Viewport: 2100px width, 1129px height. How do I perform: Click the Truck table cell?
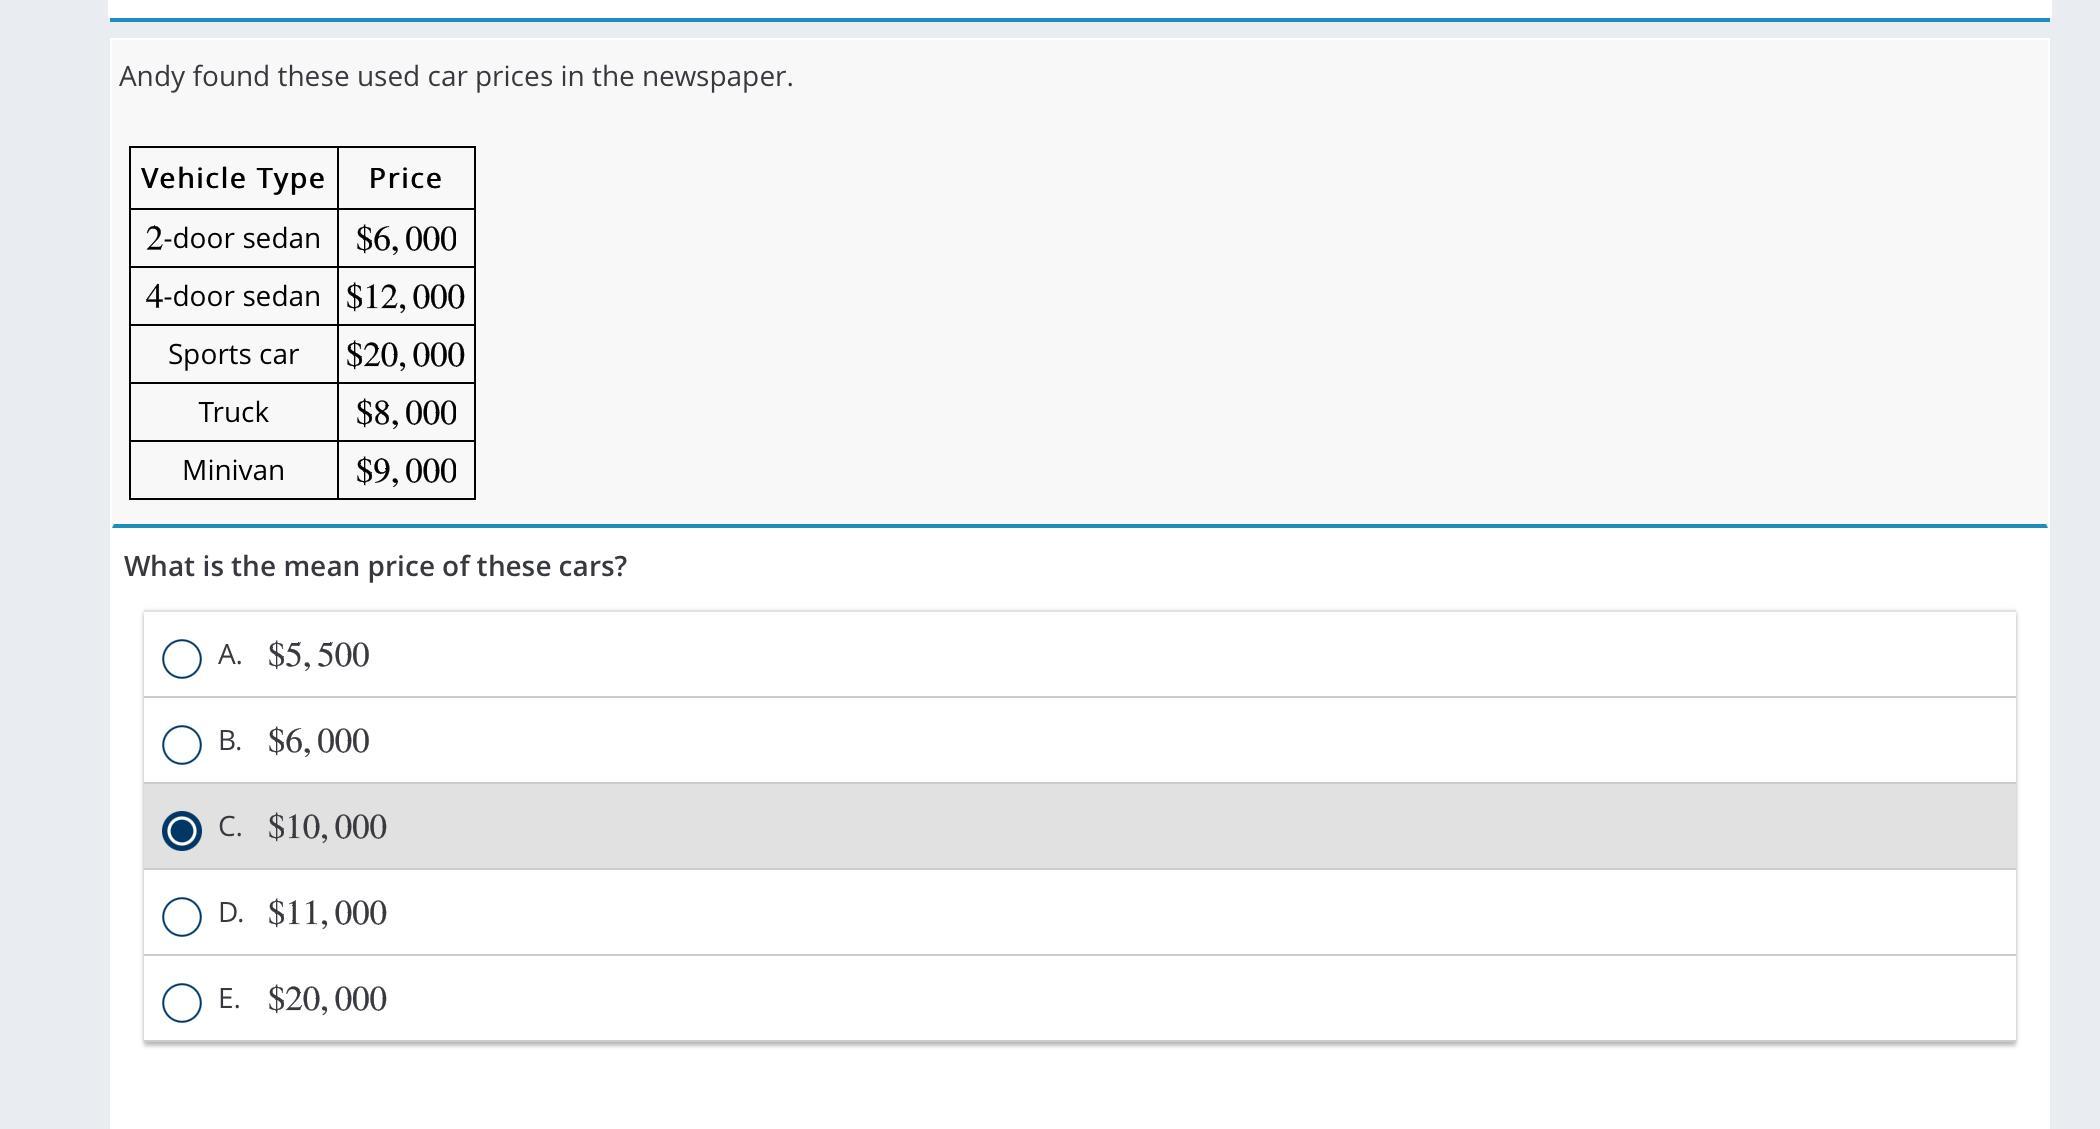click(x=233, y=412)
